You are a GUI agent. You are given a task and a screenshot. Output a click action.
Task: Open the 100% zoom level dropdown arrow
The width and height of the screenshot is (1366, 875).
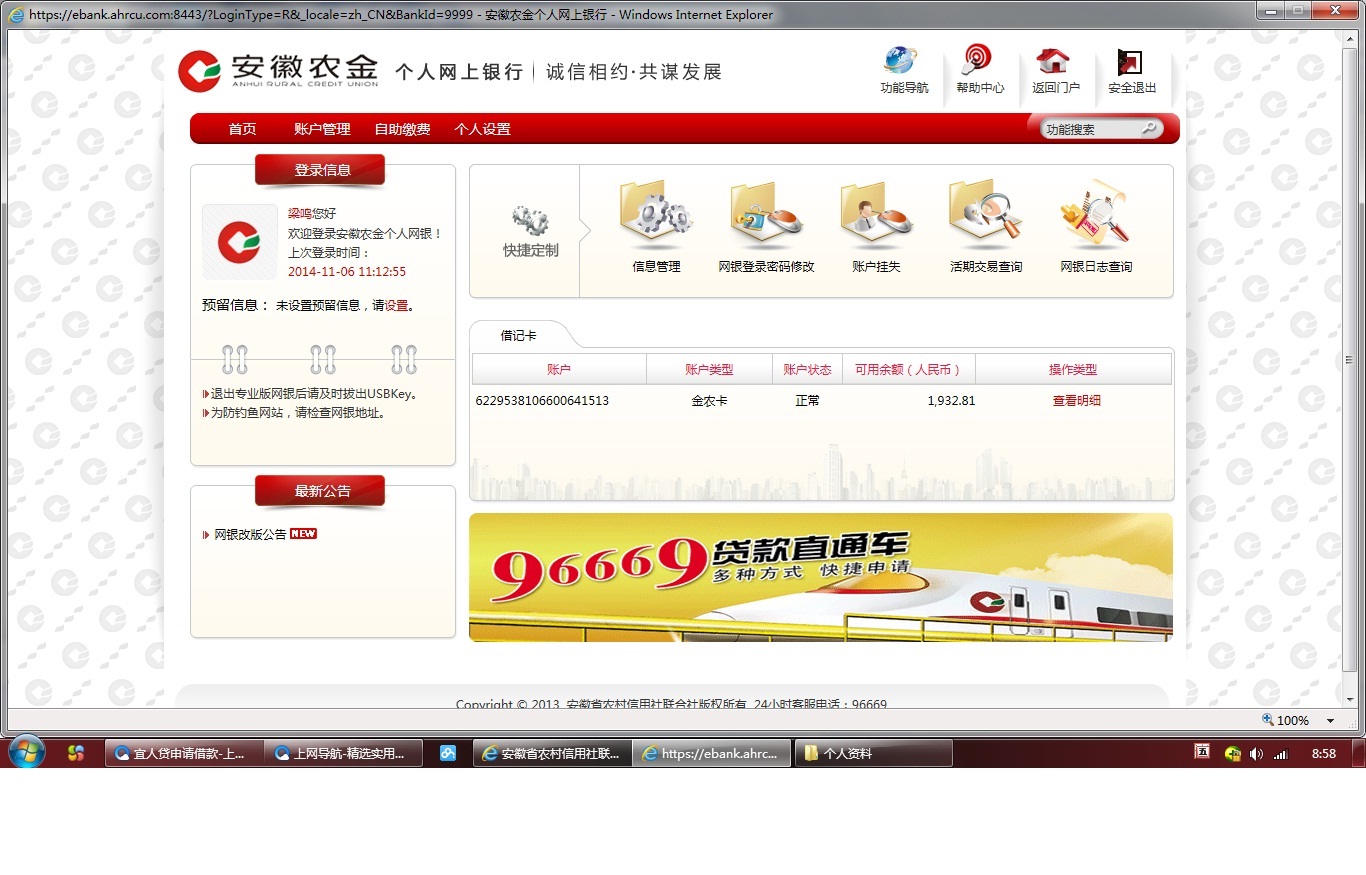pyautogui.click(x=1330, y=721)
